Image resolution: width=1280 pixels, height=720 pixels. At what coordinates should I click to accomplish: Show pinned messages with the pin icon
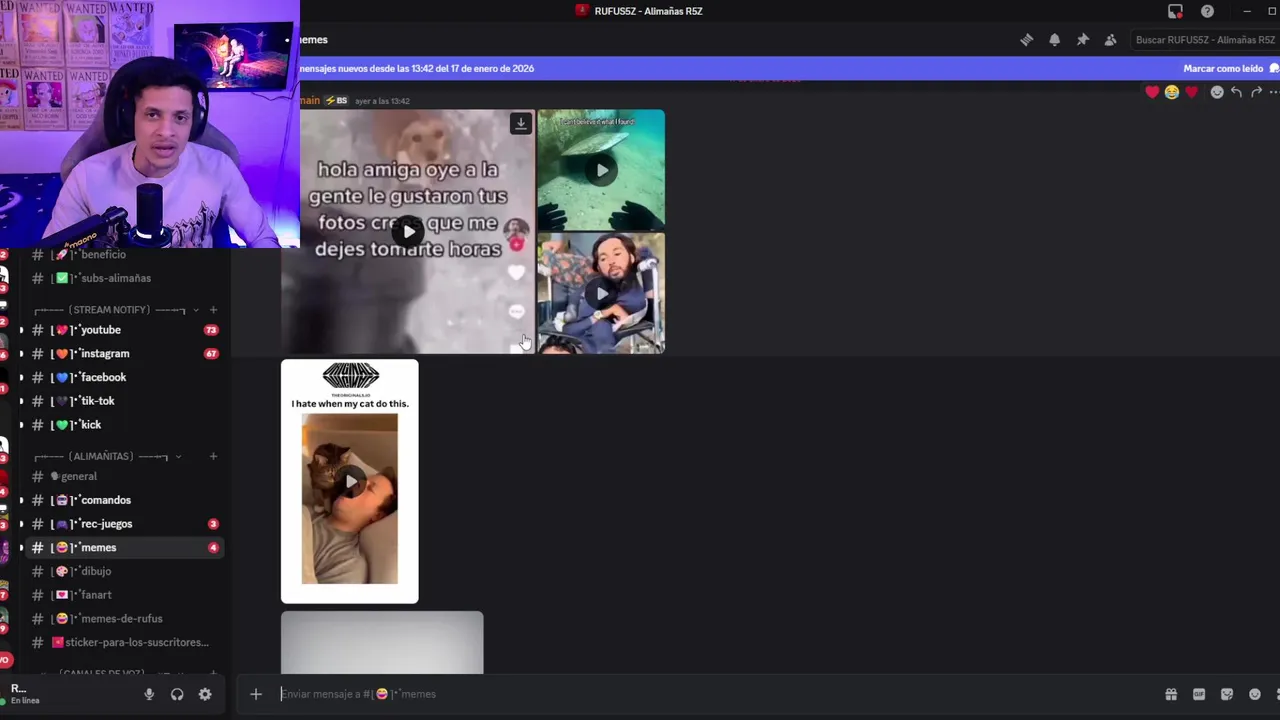(x=1082, y=40)
